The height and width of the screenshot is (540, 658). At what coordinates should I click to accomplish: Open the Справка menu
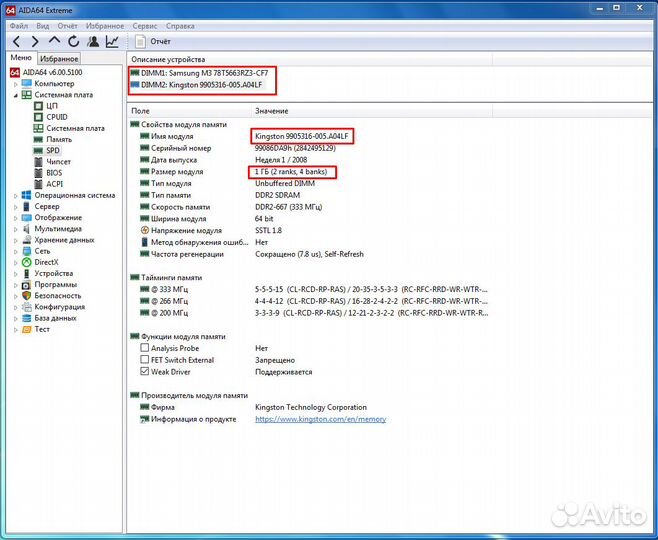tap(180, 26)
